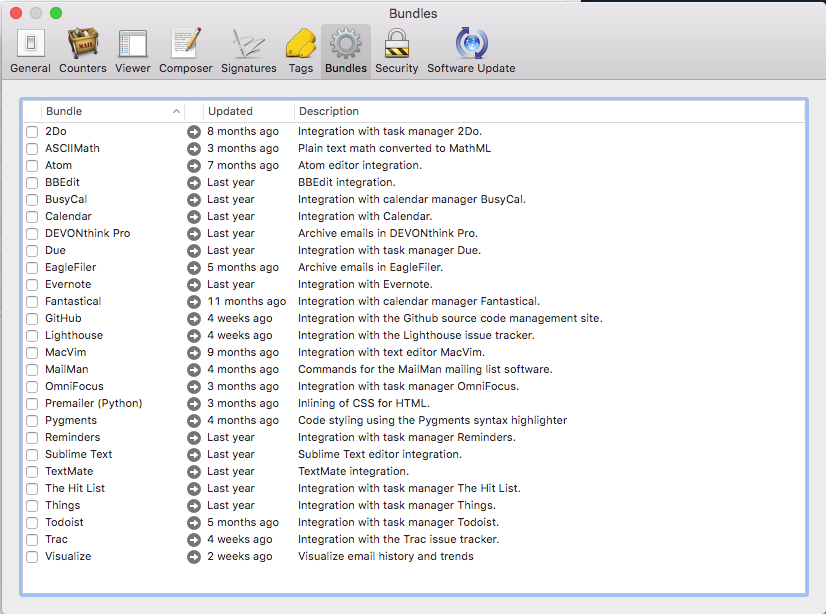Select the Things bundle name

coord(63,506)
